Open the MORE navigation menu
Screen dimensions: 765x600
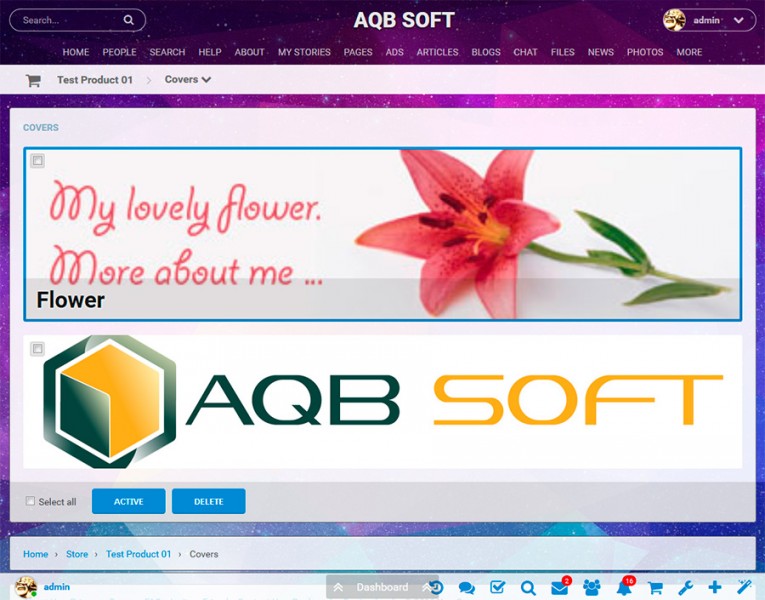coord(689,52)
